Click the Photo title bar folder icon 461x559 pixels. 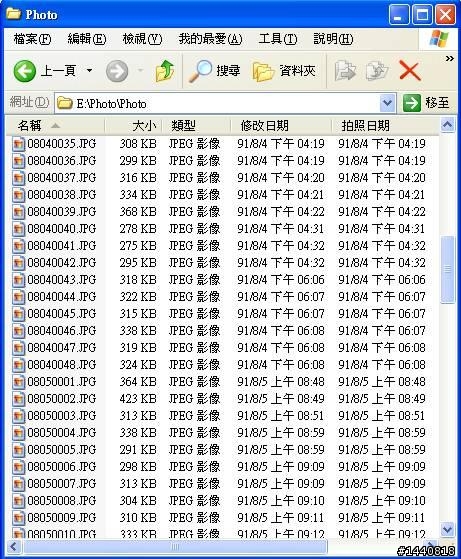pyautogui.click(x=14, y=14)
